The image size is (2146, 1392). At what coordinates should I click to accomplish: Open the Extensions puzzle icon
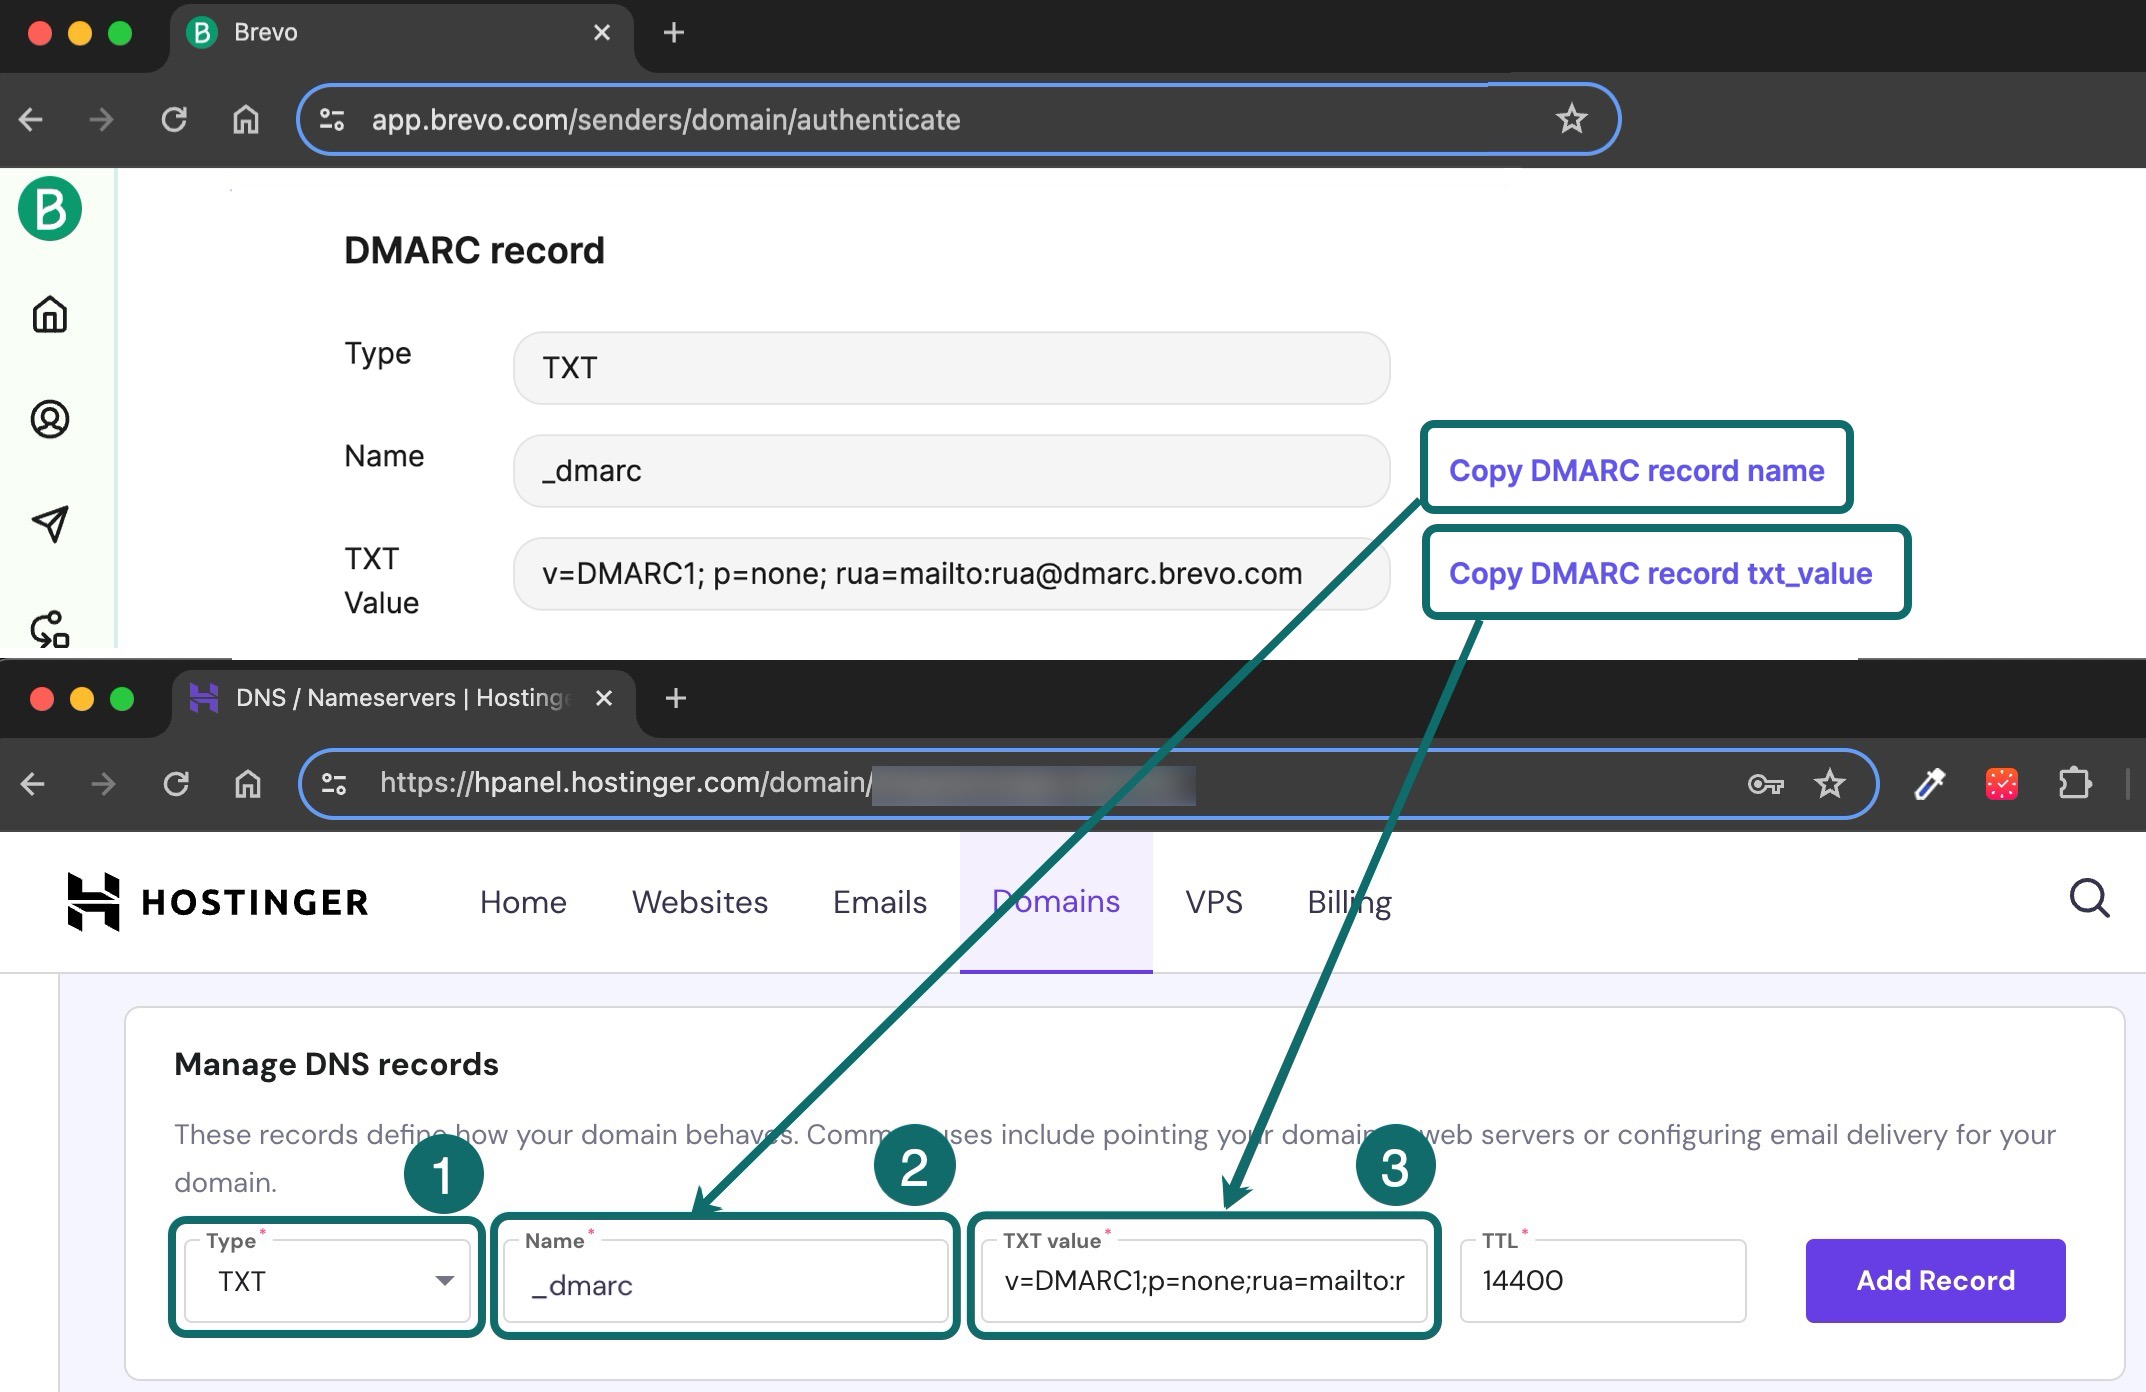tap(2075, 783)
